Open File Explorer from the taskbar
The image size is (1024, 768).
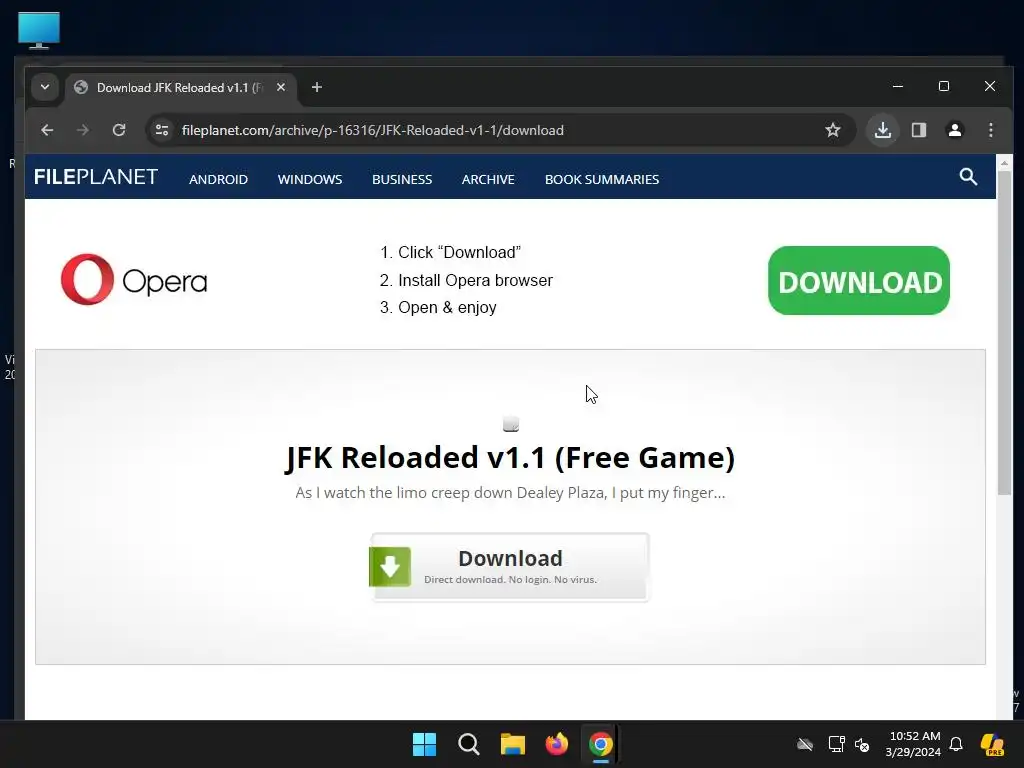point(513,744)
